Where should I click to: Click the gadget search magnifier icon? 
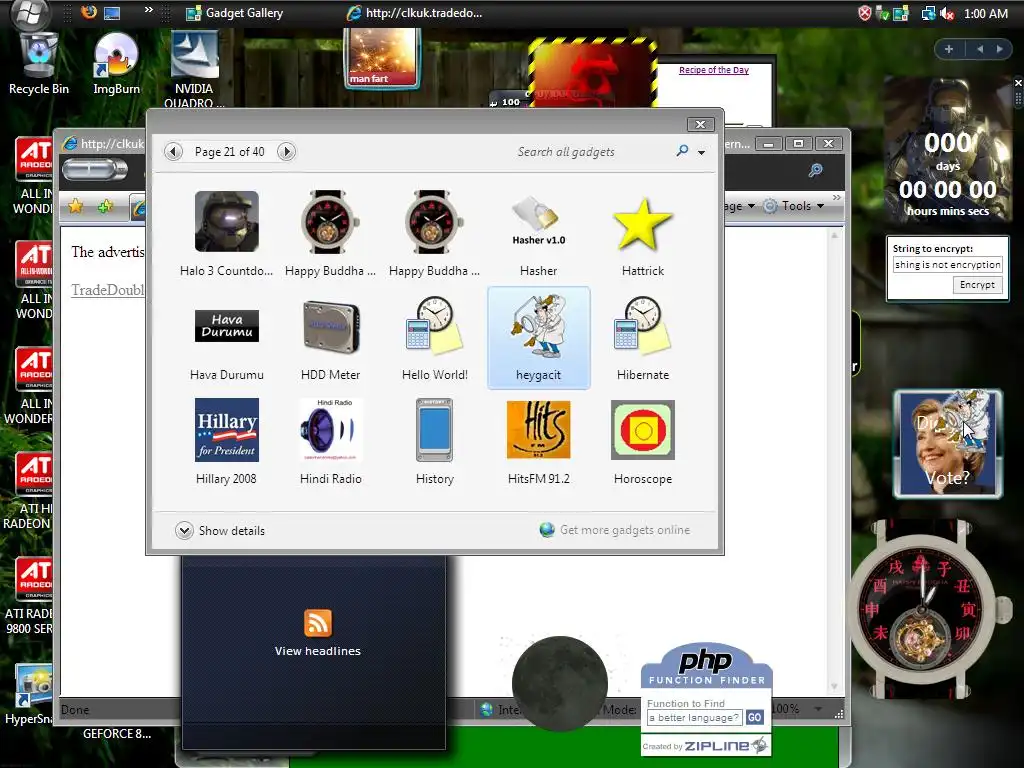[682, 151]
